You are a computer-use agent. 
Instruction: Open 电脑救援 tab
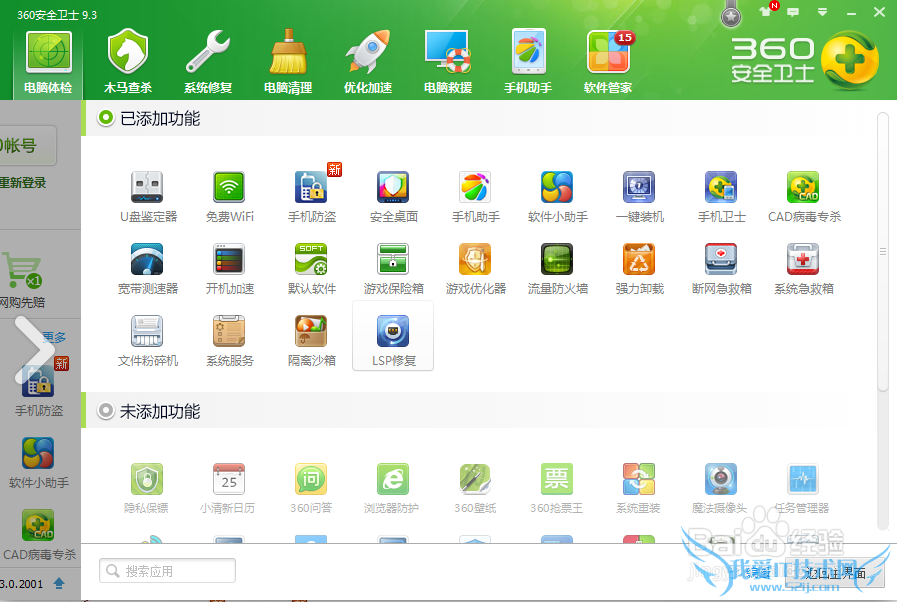pos(448,64)
